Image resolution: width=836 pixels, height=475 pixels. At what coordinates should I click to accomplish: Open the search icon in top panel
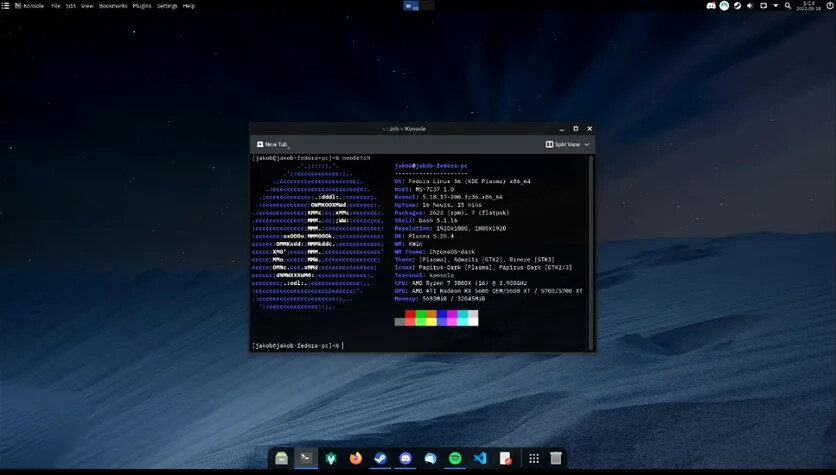[787, 6]
